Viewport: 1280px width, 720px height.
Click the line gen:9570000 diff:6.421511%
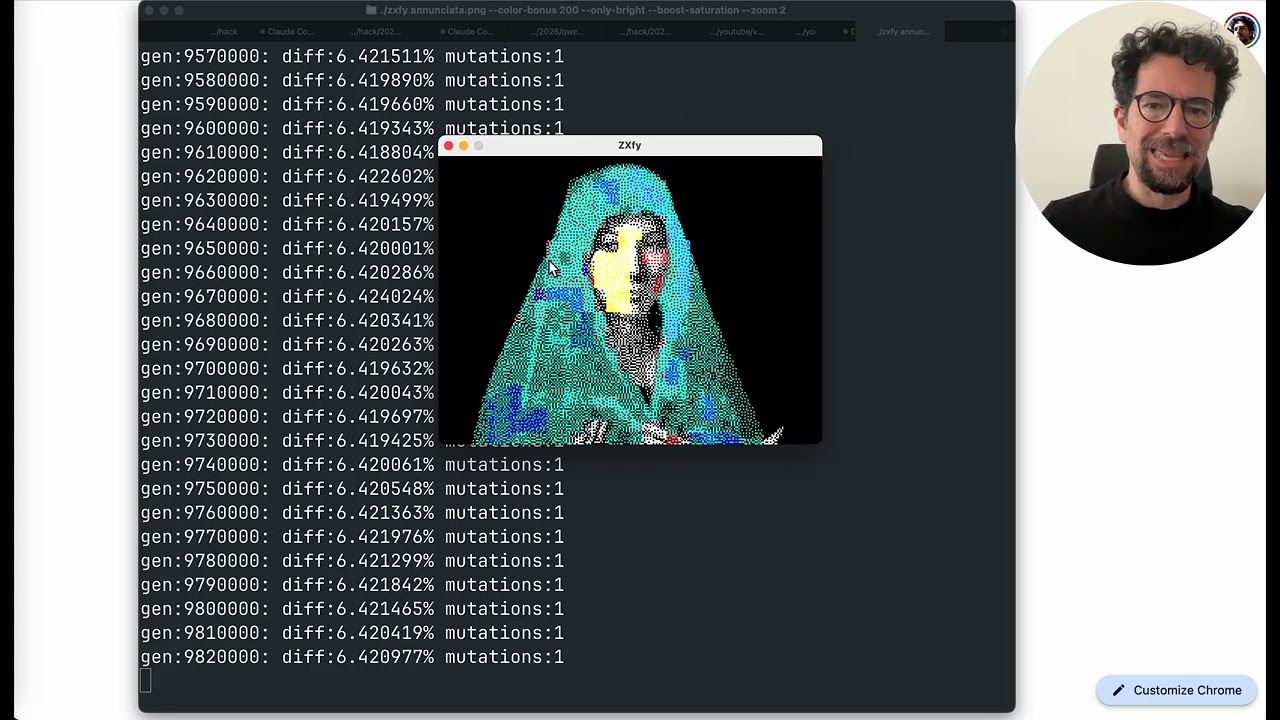(x=352, y=57)
